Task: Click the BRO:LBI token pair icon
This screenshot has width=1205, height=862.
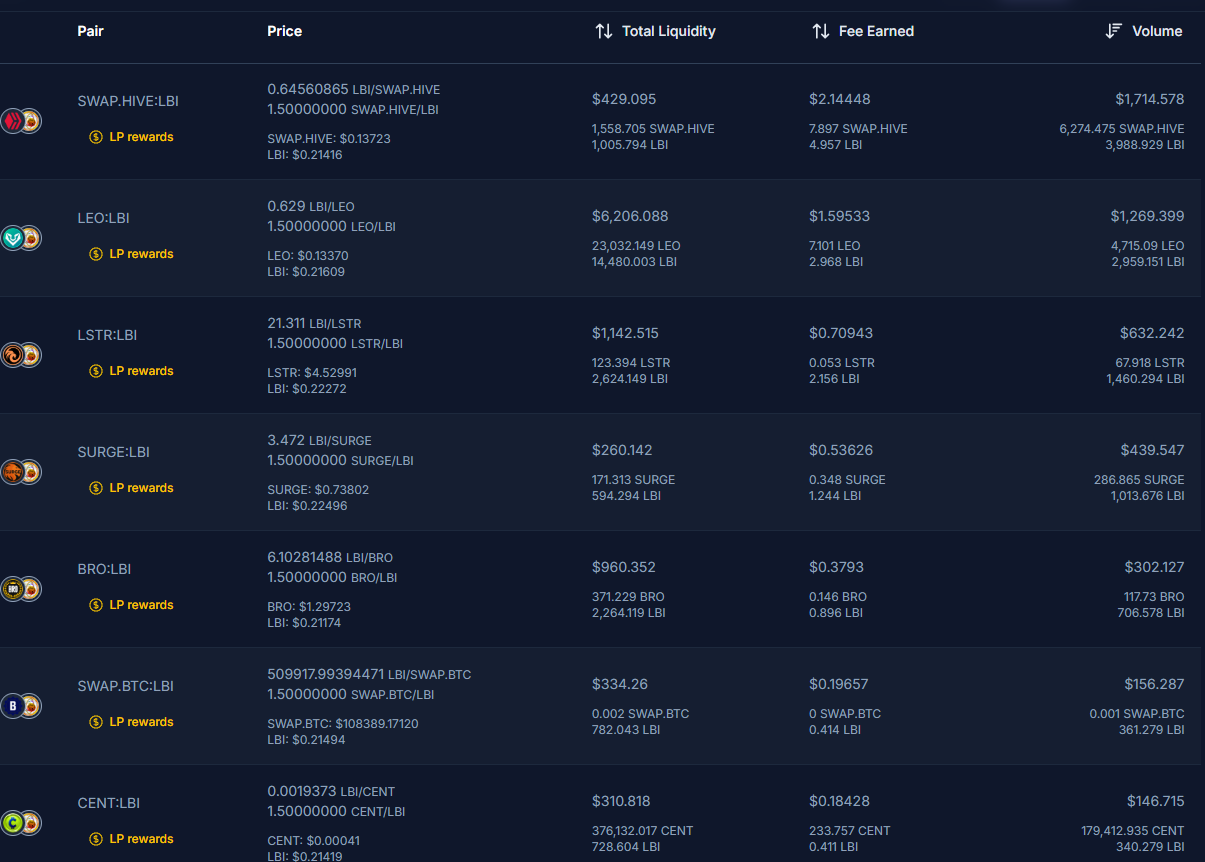Action: tap(20, 589)
